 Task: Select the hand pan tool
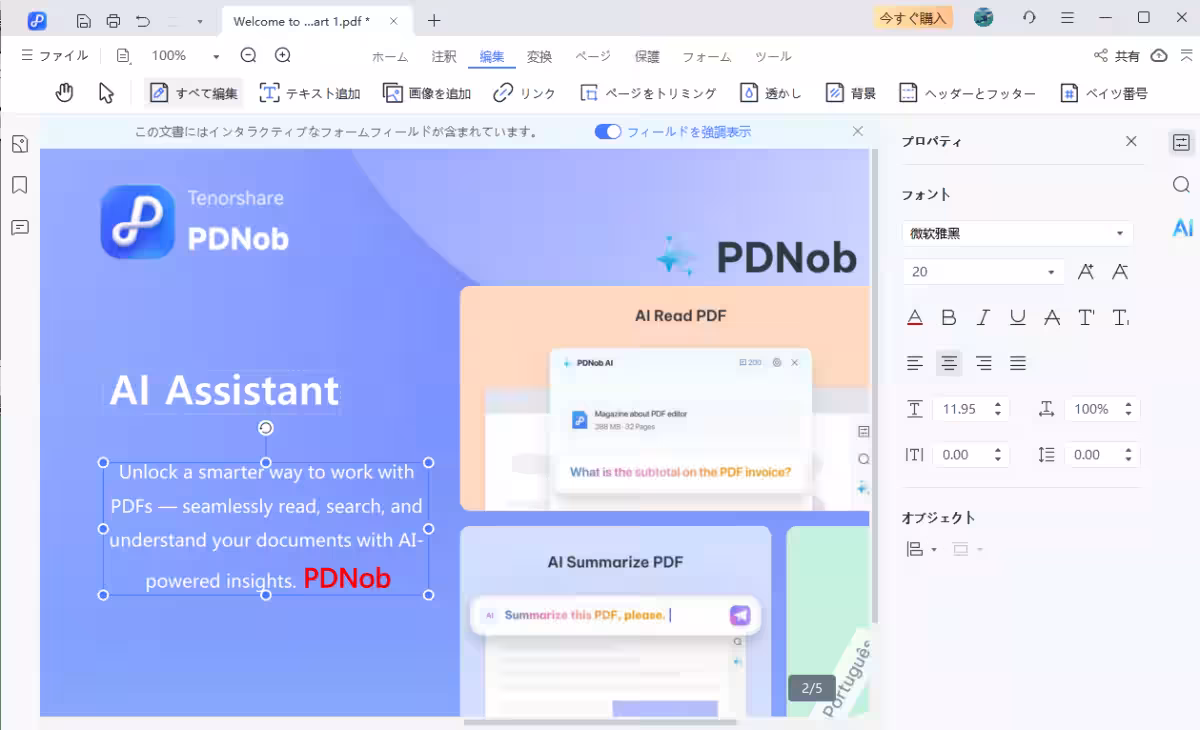[65, 93]
